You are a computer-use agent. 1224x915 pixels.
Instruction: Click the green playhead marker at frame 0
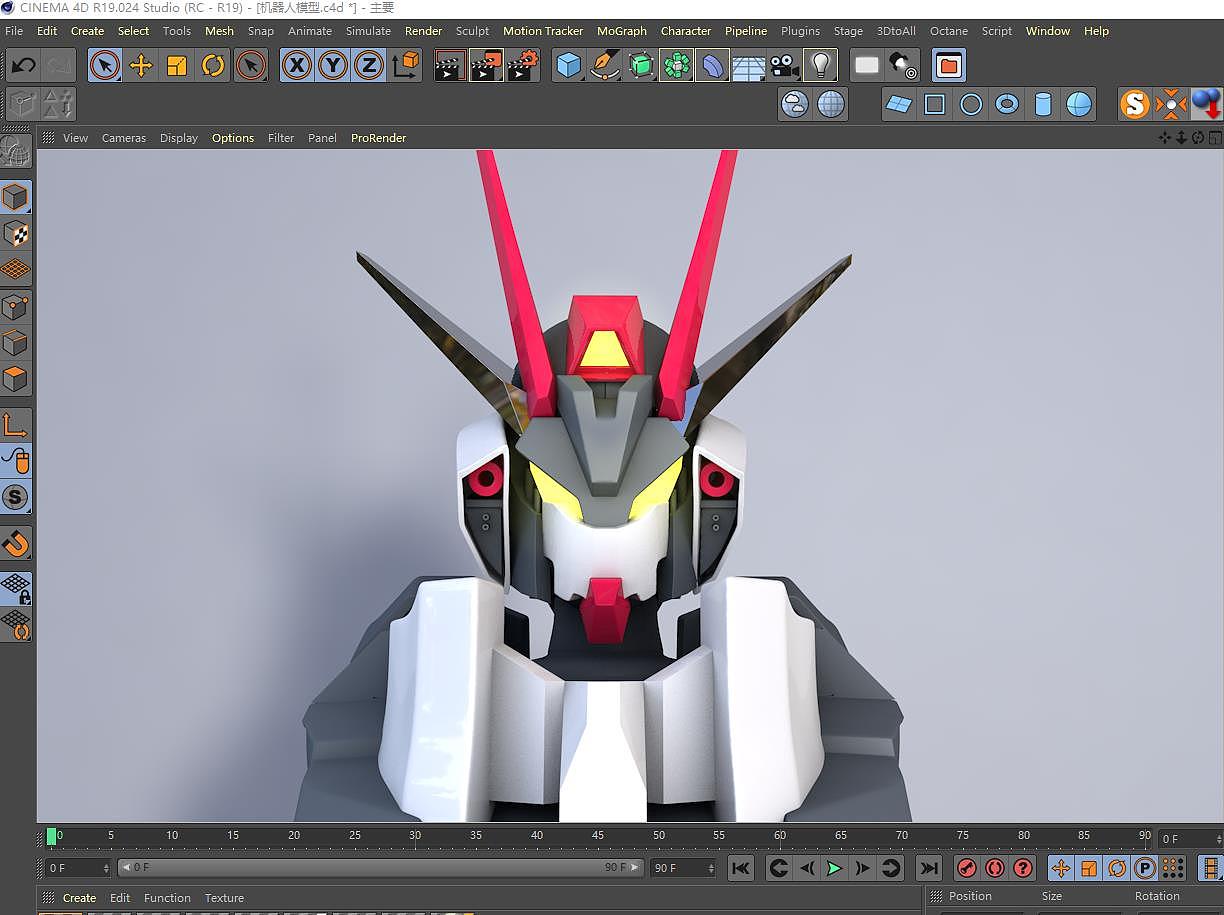(x=52, y=837)
